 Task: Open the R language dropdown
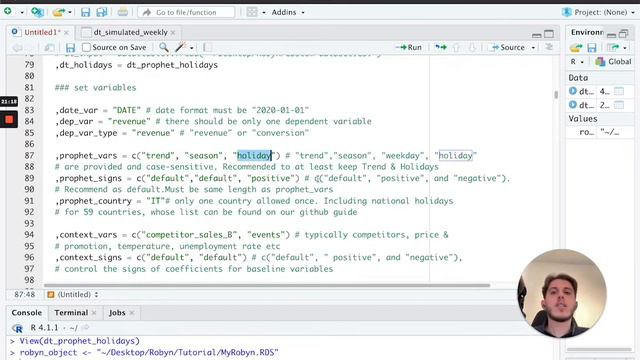(577, 62)
